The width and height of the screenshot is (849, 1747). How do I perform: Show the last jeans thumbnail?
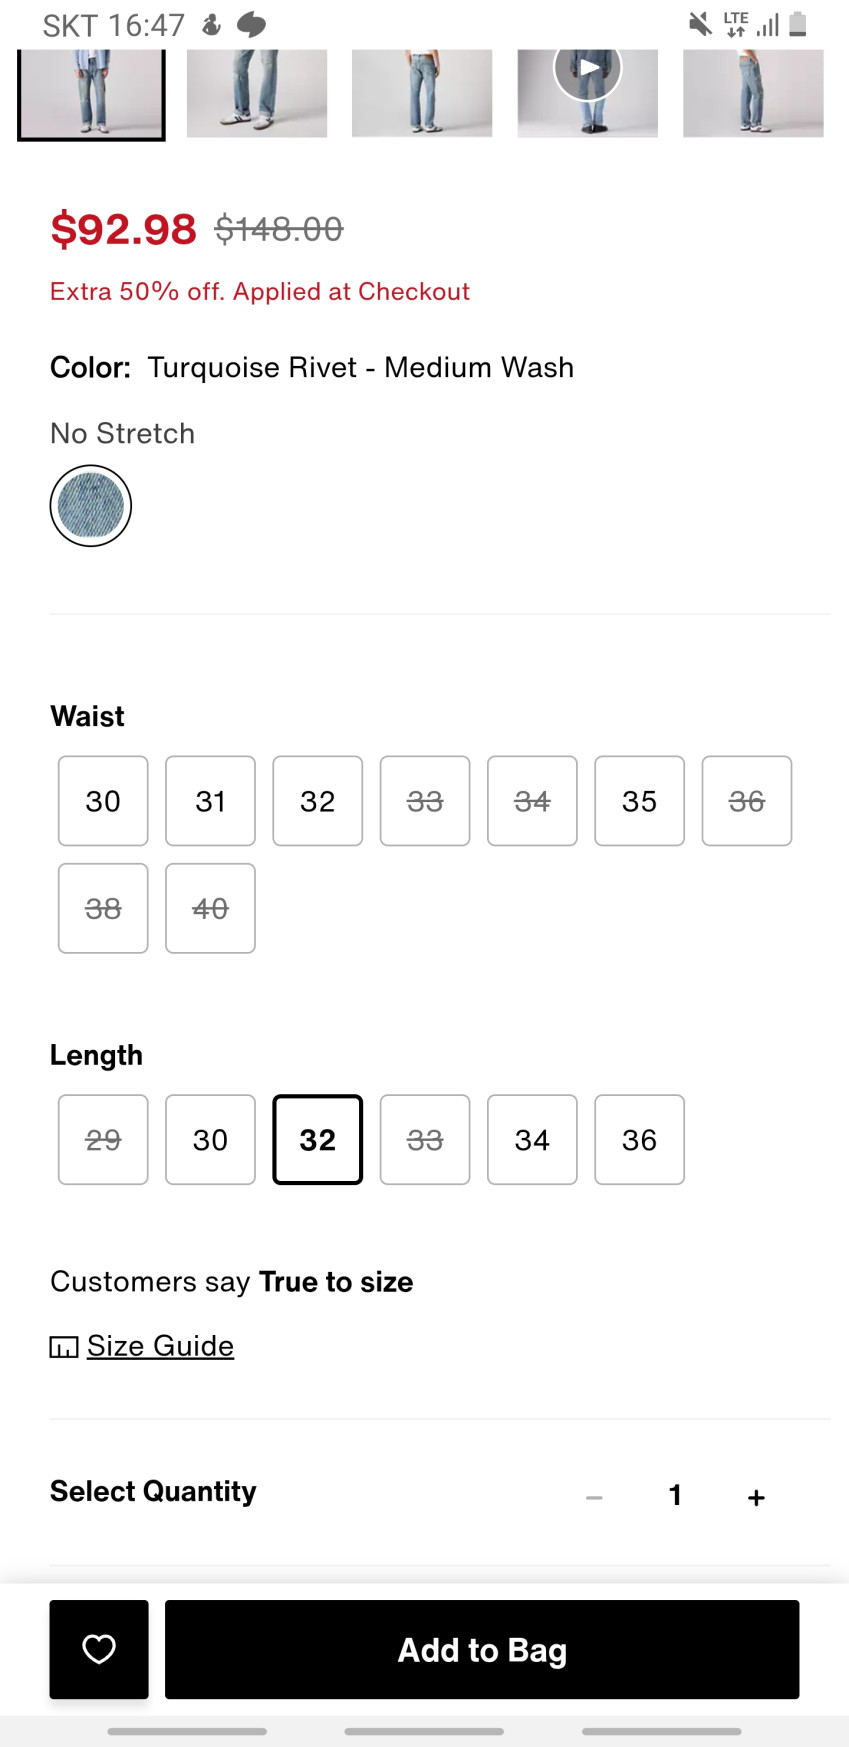coord(753,92)
